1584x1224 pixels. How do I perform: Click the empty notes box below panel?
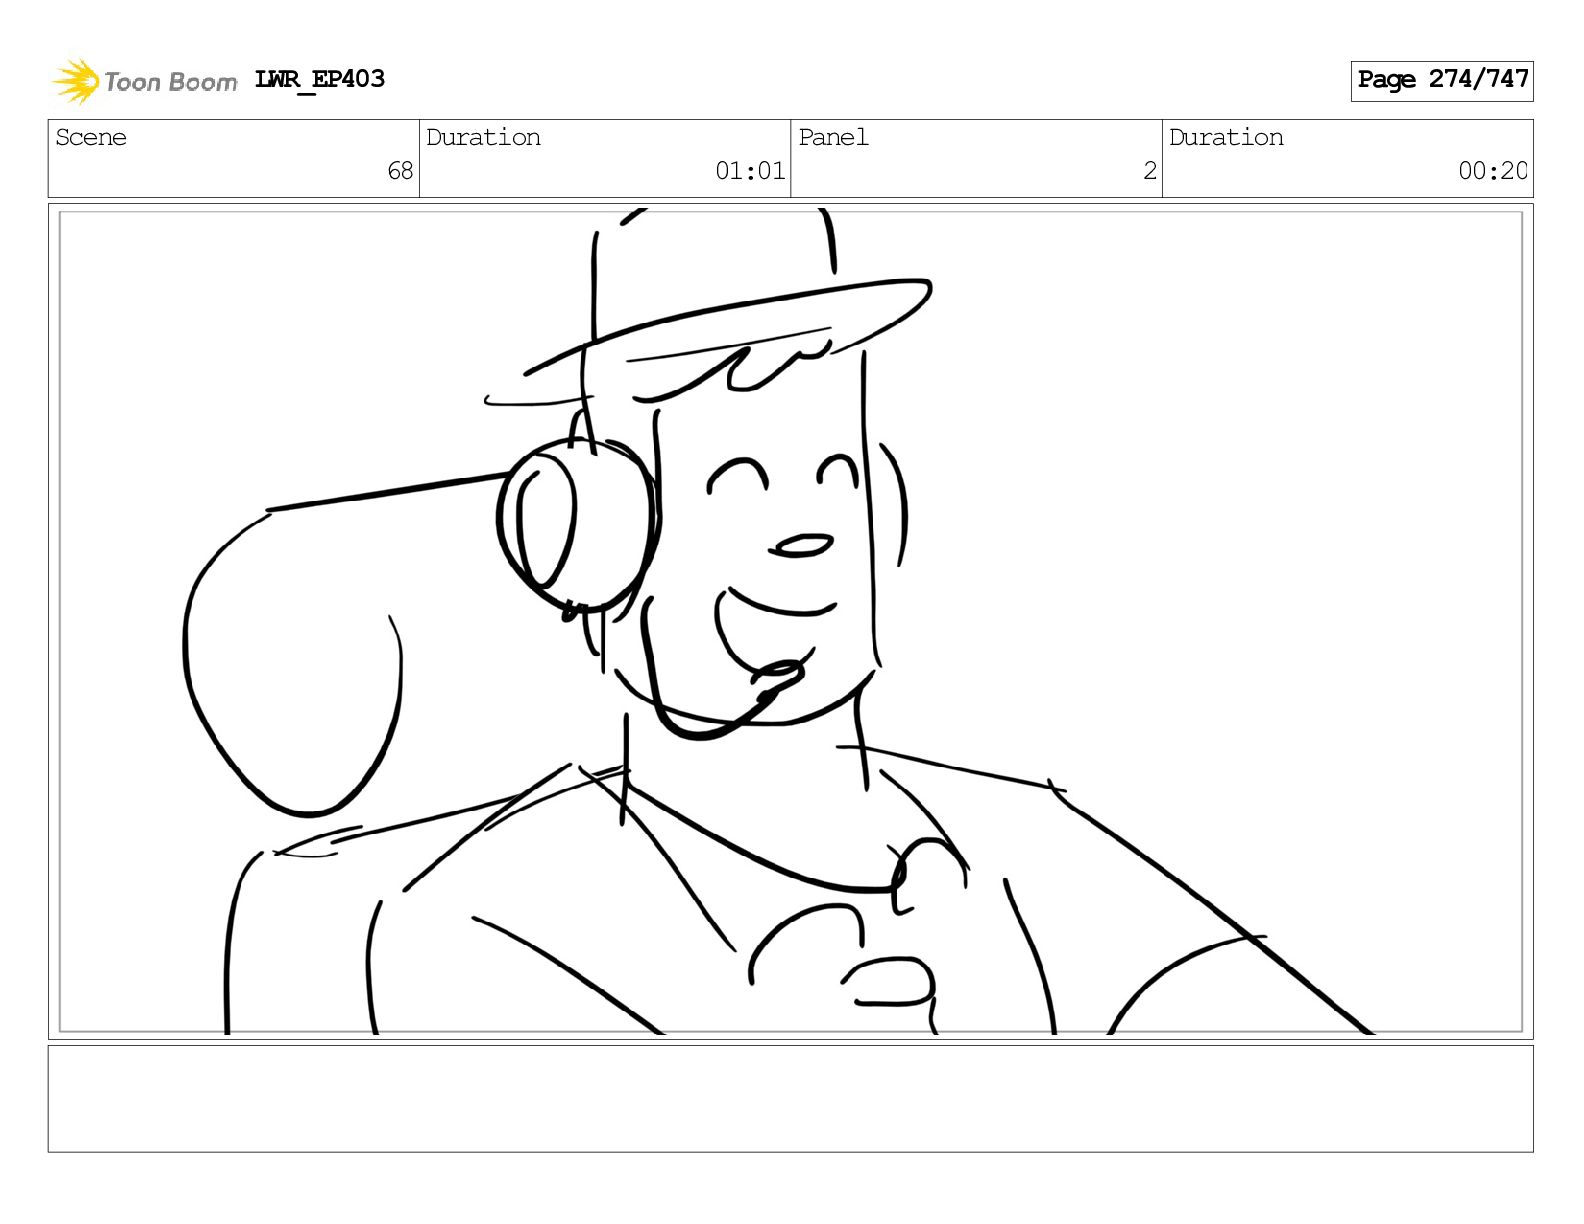tap(790, 1099)
